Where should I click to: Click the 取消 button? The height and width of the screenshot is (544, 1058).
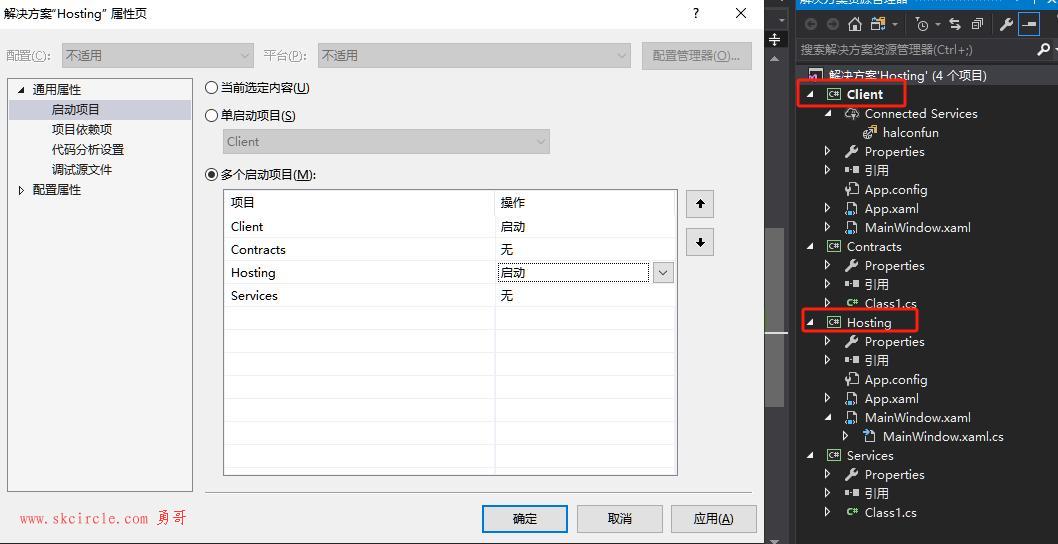619,519
